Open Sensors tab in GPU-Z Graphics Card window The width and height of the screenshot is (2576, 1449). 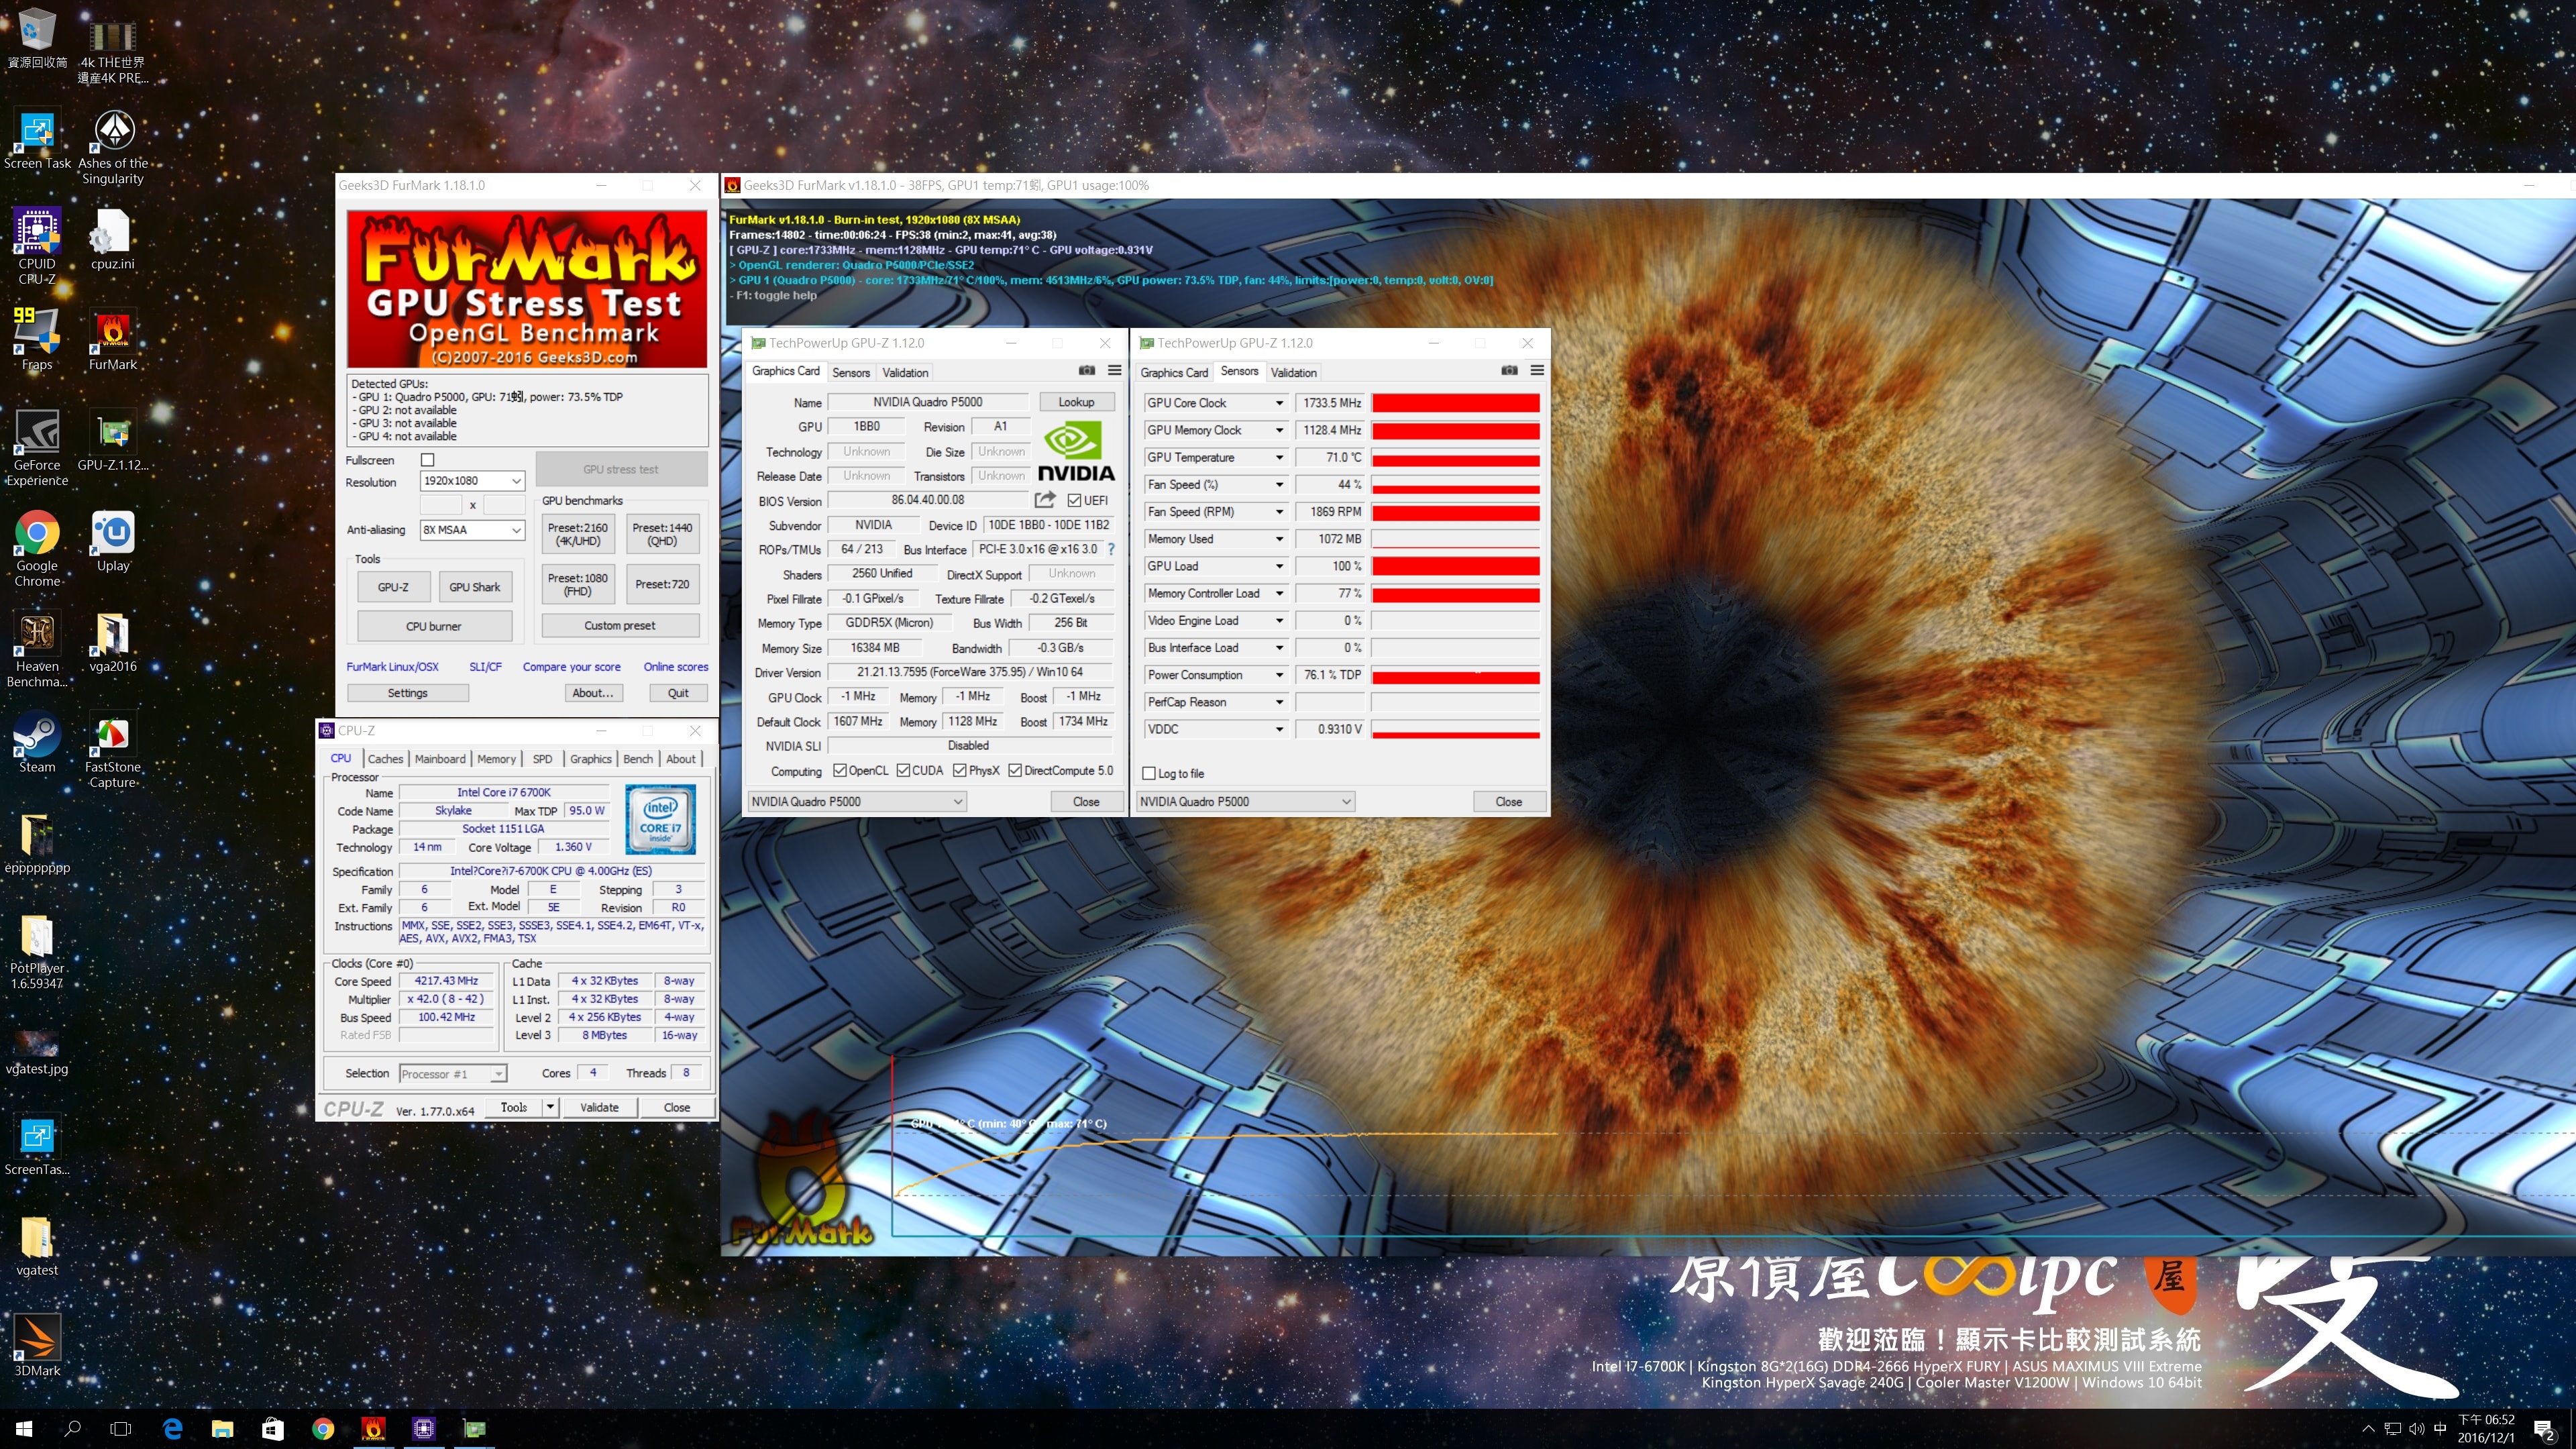coord(851,373)
